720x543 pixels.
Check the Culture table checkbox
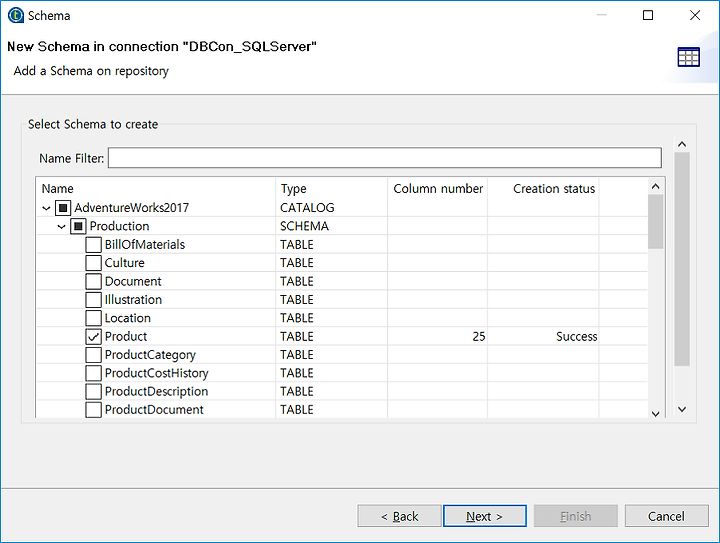(93, 263)
